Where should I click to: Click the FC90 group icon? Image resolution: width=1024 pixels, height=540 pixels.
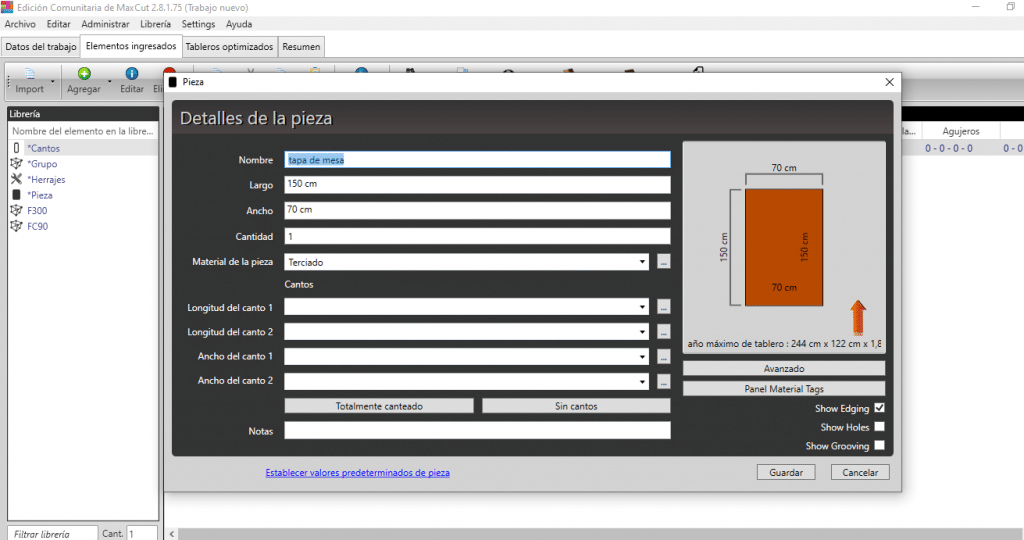tap(16, 226)
